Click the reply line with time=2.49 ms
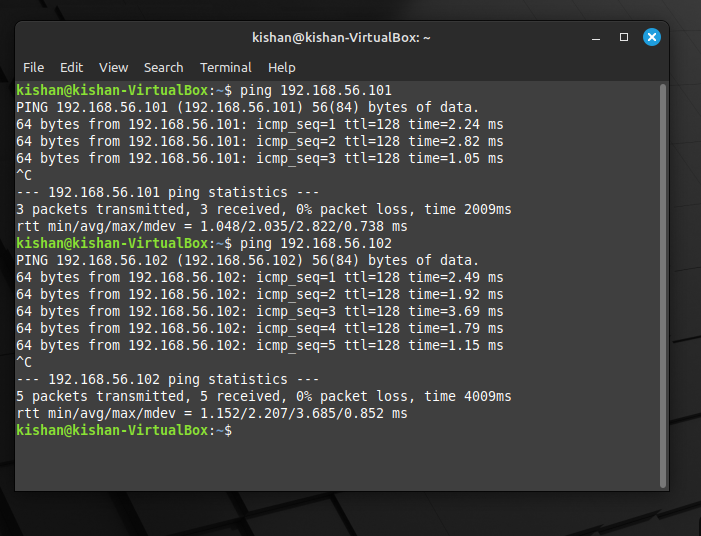 (260, 277)
